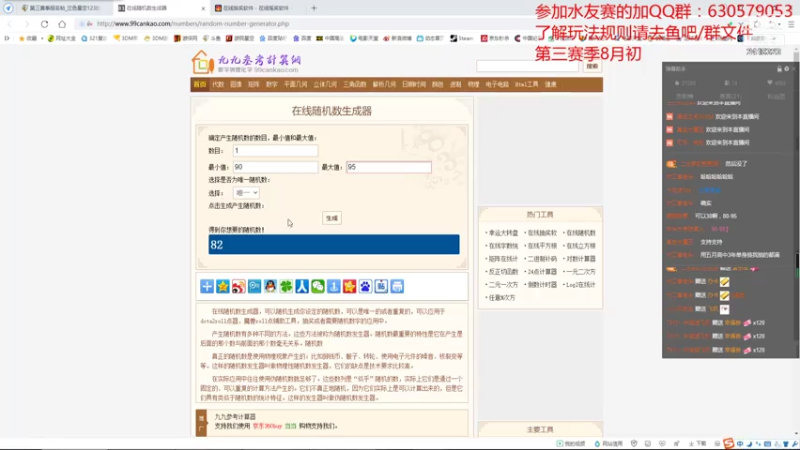Click the Sogou input method tray icon
The width and height of the screenshot is (800, 450).
(728, 443)
